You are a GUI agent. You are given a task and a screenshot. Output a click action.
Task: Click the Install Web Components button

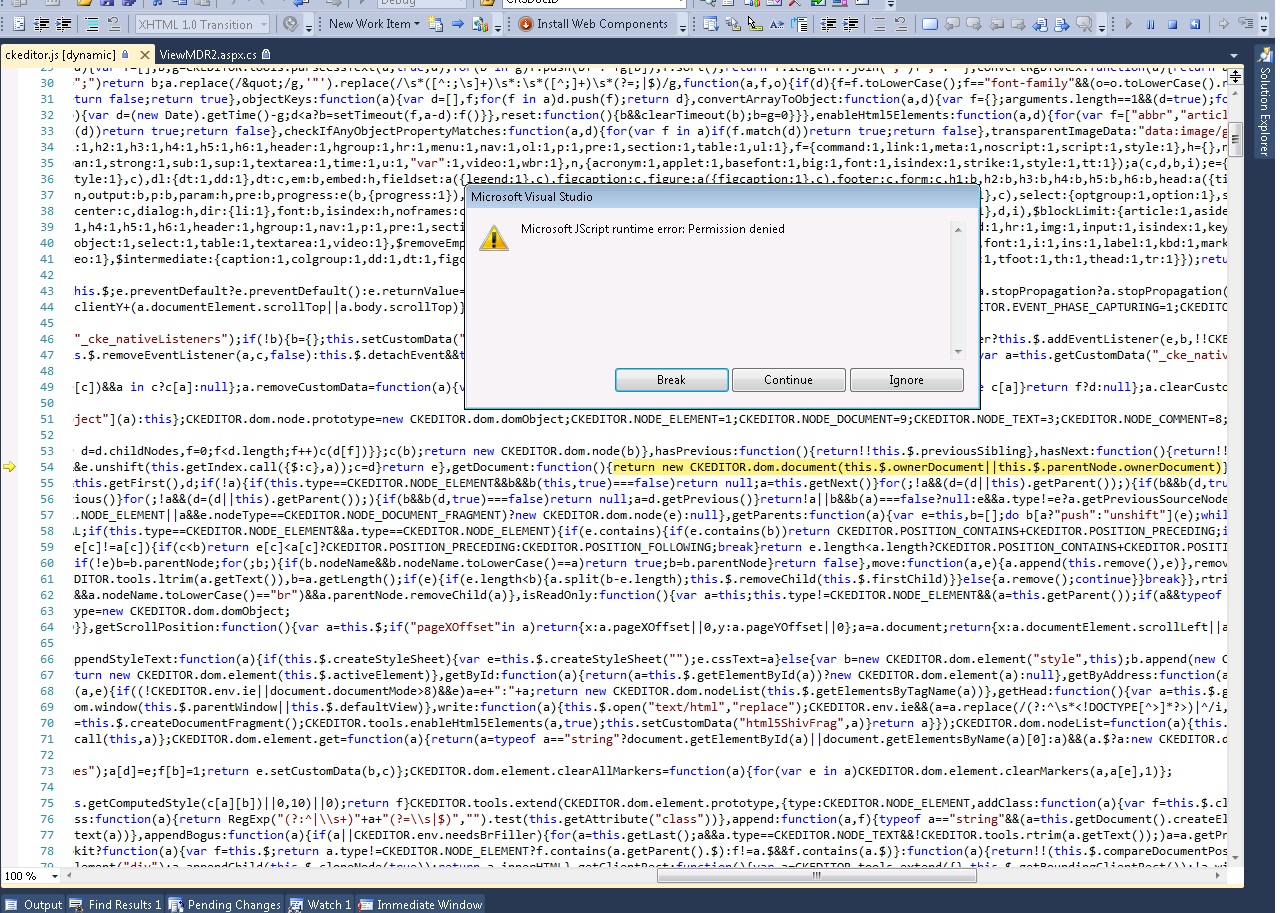pyautogui.click(x=592, y=24)
